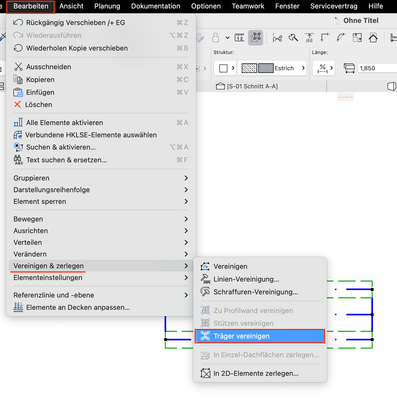The height and width of the screenshot is (400, 397).
Task: Open the Teamwork menu
Action: [x=248, y=6]
